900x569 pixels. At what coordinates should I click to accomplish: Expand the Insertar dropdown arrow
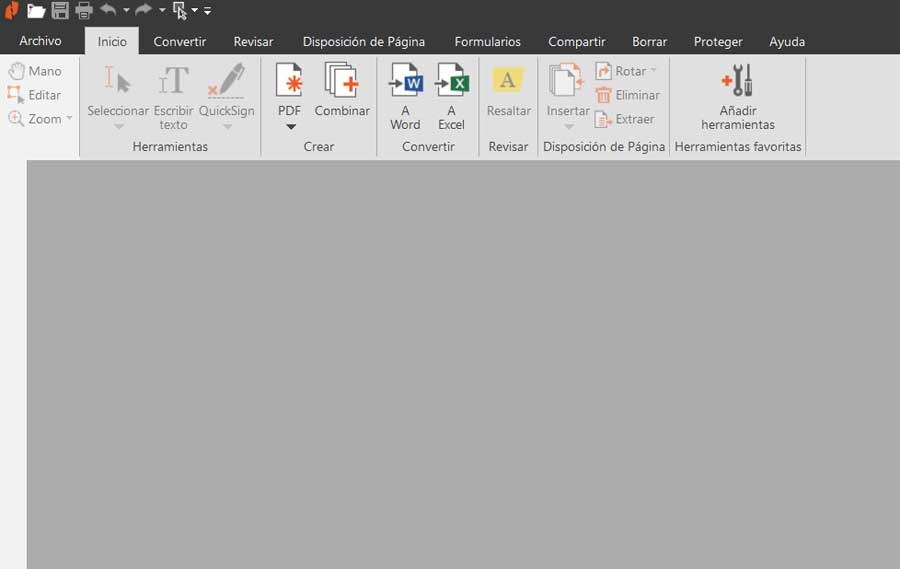568,126
